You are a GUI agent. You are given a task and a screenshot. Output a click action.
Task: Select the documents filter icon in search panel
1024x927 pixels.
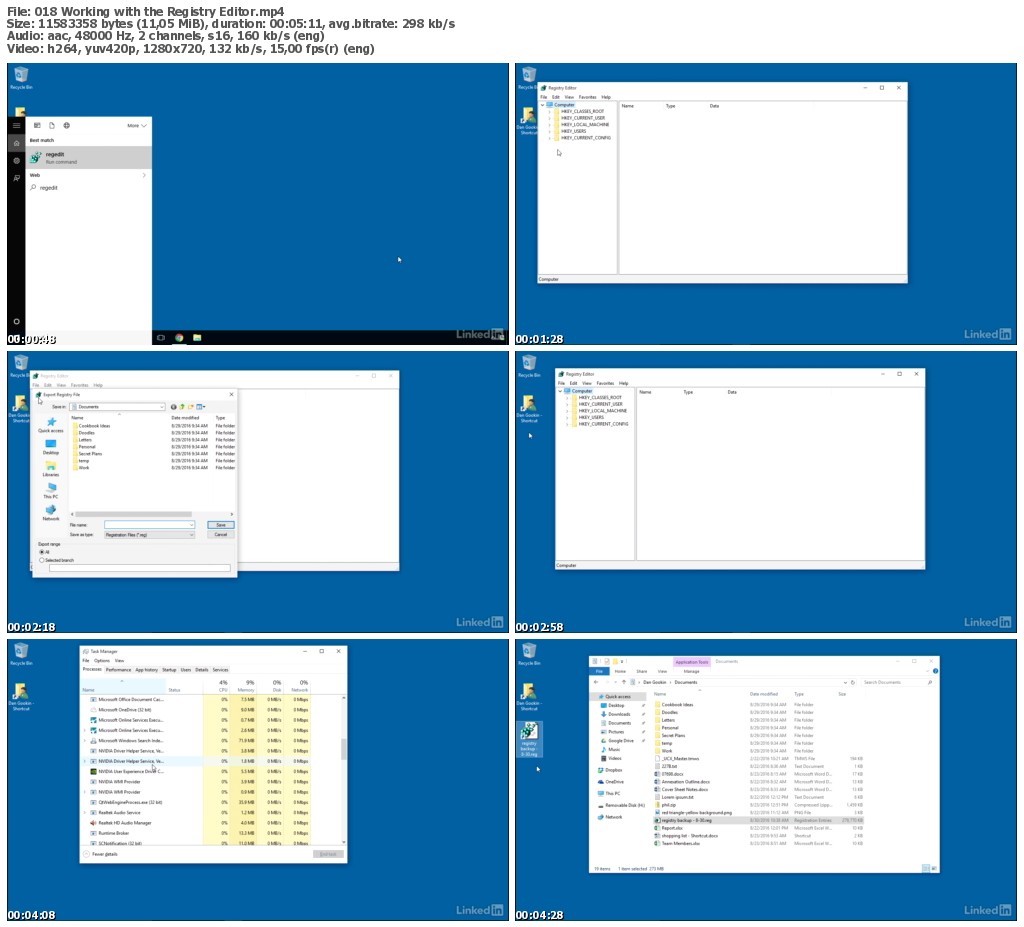52,125
